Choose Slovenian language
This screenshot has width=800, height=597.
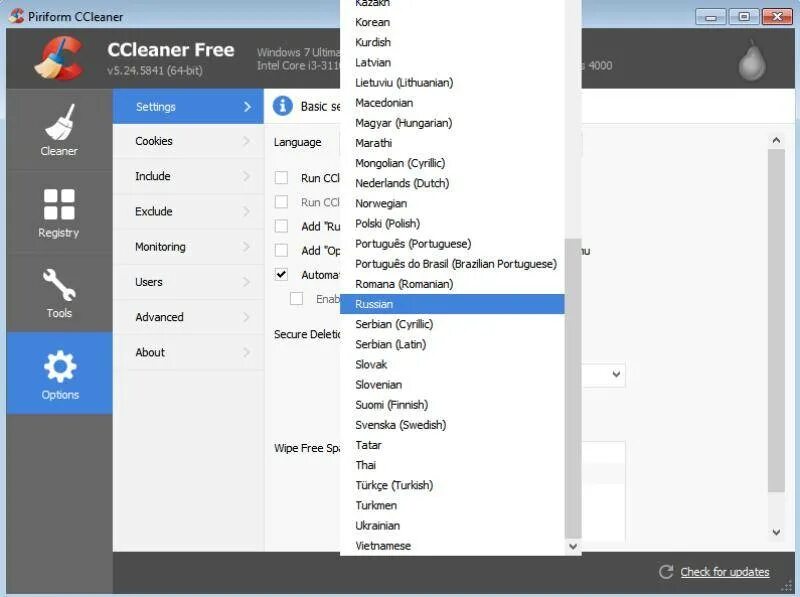(x=452, y=385)
